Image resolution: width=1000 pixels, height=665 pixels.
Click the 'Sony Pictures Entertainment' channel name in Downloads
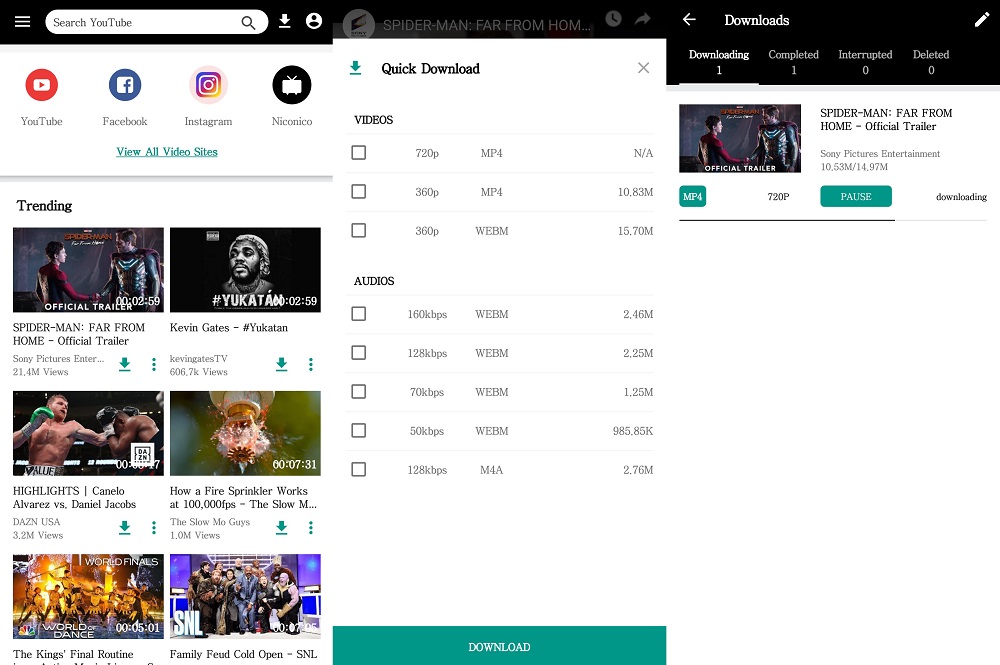[x=880, y=154]
